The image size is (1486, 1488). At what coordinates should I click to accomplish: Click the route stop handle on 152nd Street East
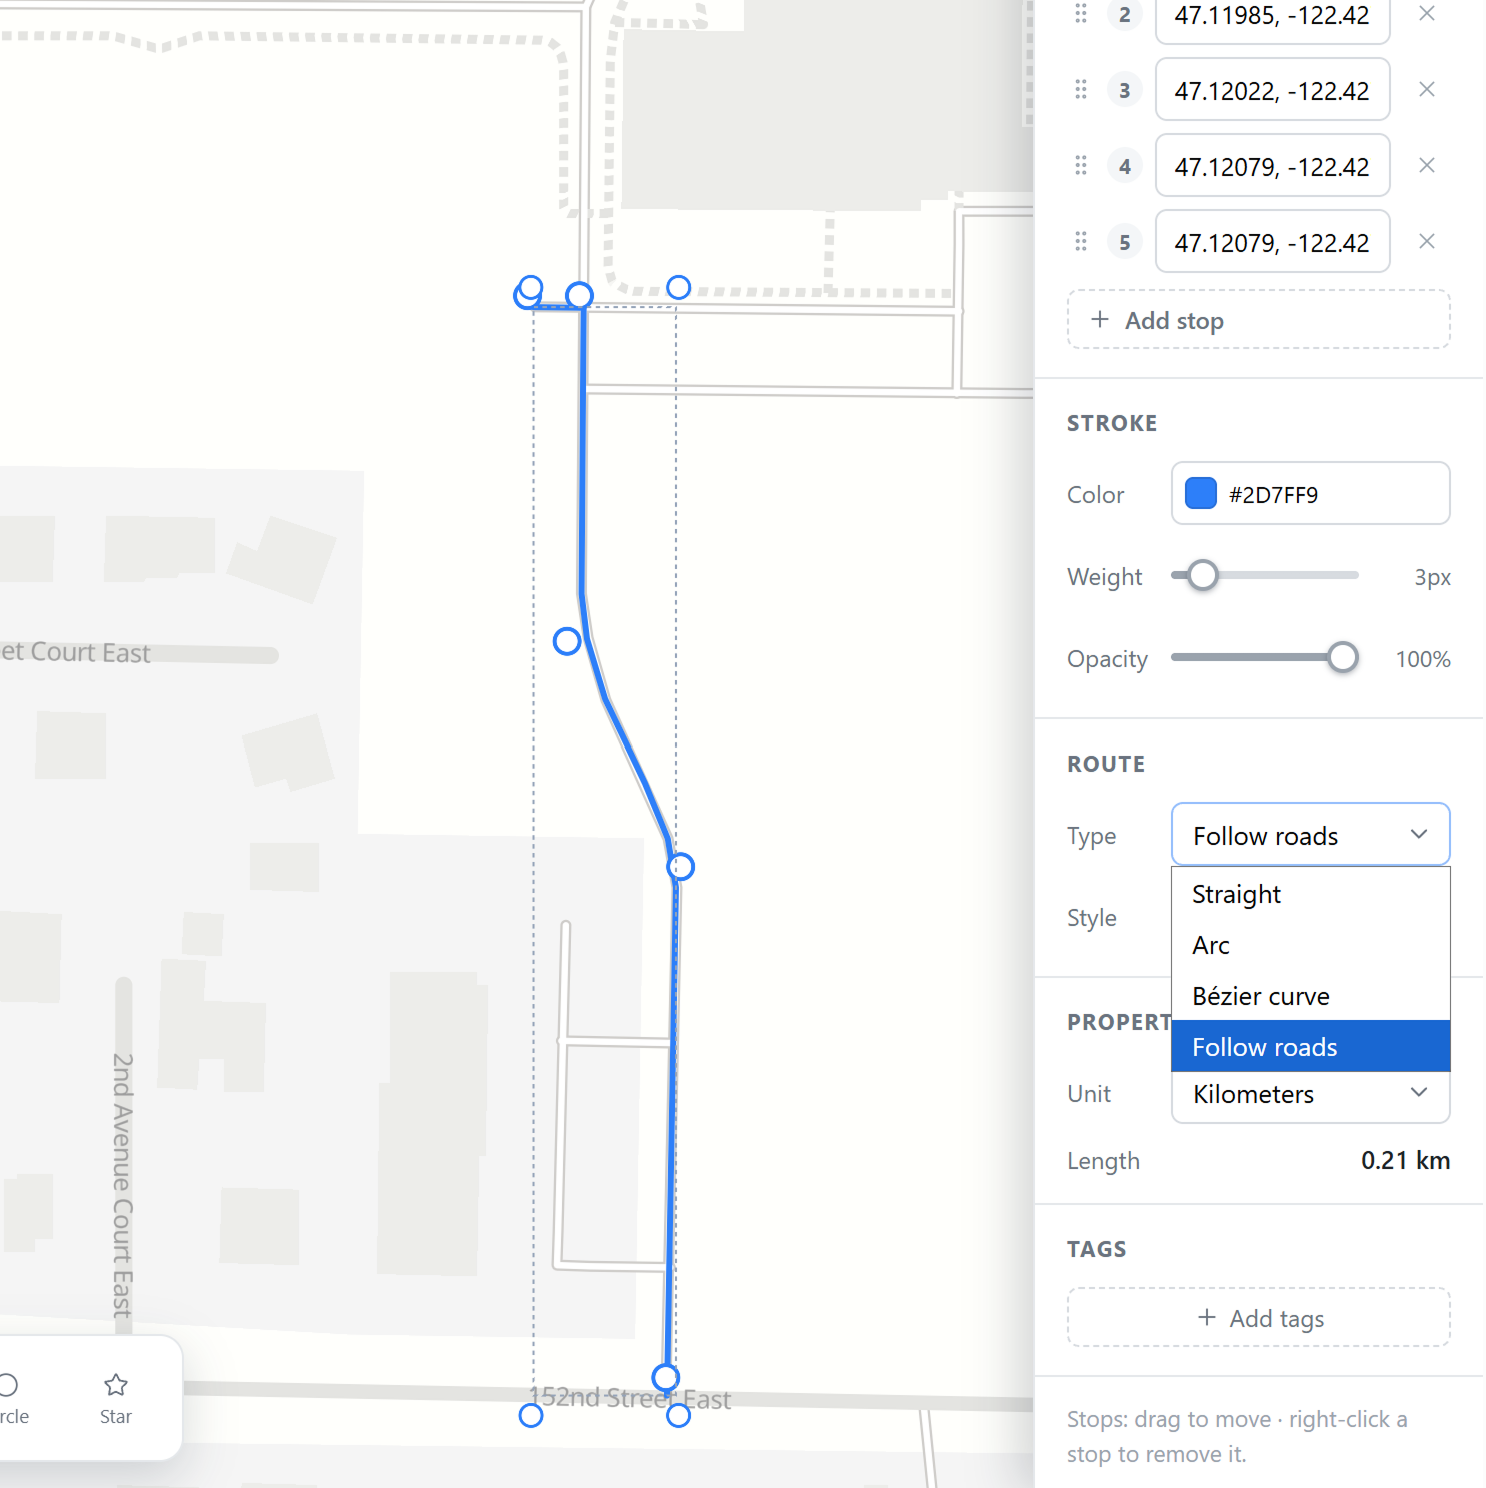(666, 1377)
